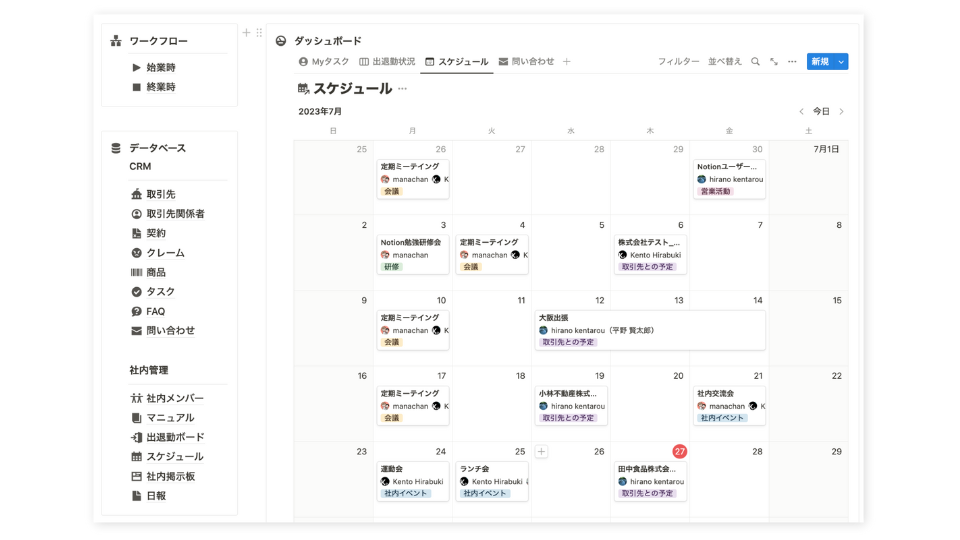The height and width of the screenshot is (540, 960).
Task: Click the stop icon beside 終業時
Action: pos(136,87)
